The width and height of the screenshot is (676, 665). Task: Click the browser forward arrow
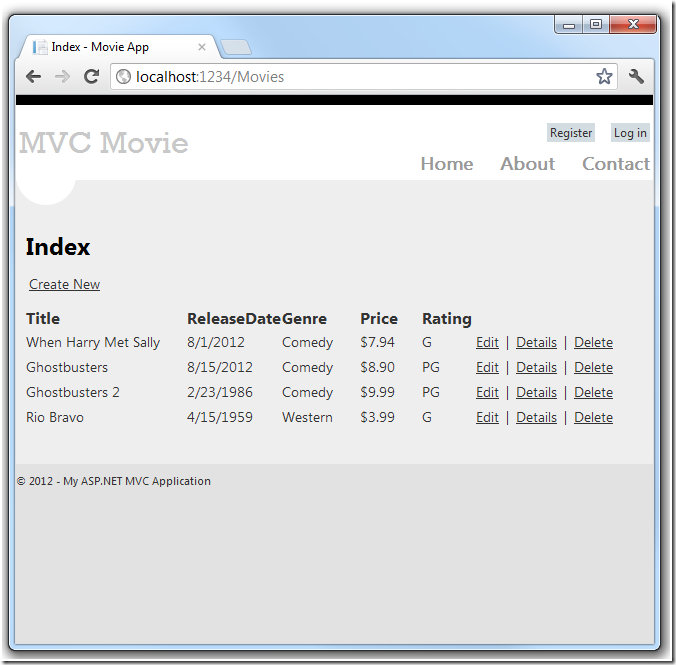(62, 77)
